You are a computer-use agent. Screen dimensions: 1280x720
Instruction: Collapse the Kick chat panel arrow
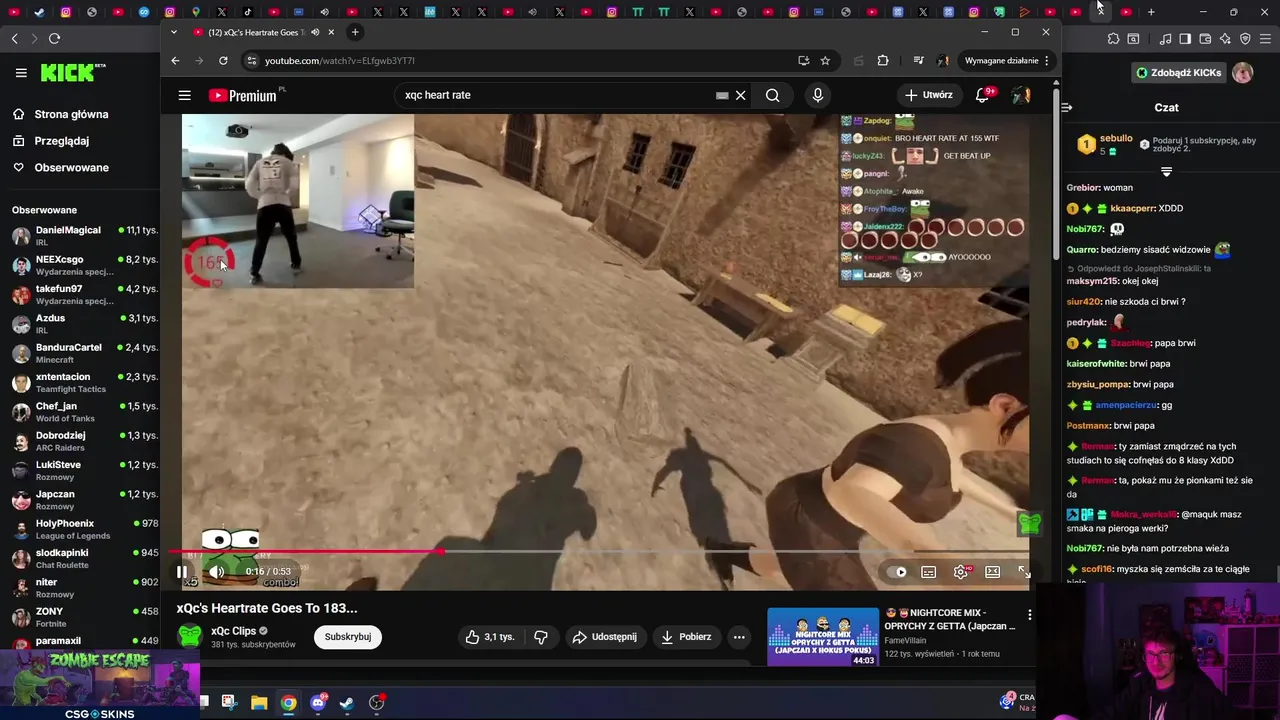coord(1067,107)
